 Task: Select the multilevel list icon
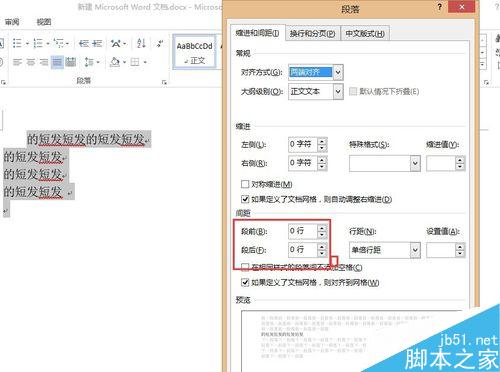pos(59,43)
